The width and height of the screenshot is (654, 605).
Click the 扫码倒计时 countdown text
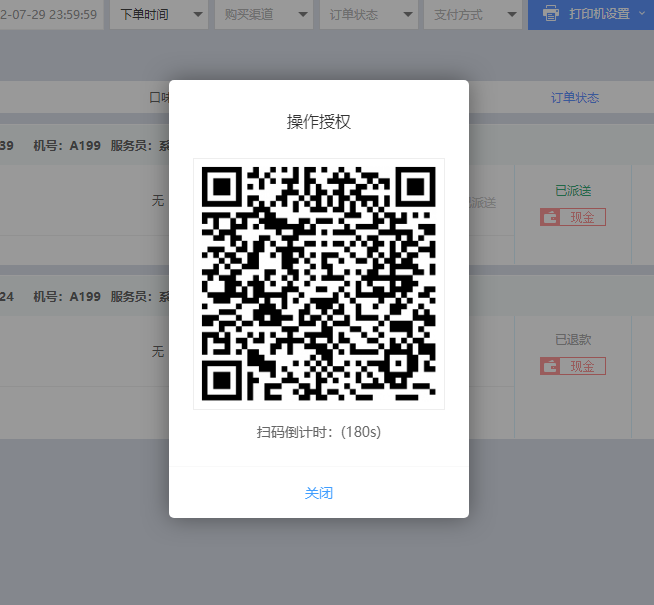click(x=318, y=432)
